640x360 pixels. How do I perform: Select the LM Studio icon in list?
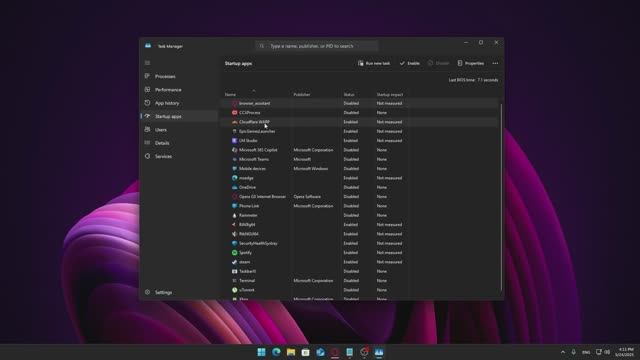(x=234, y=140)
